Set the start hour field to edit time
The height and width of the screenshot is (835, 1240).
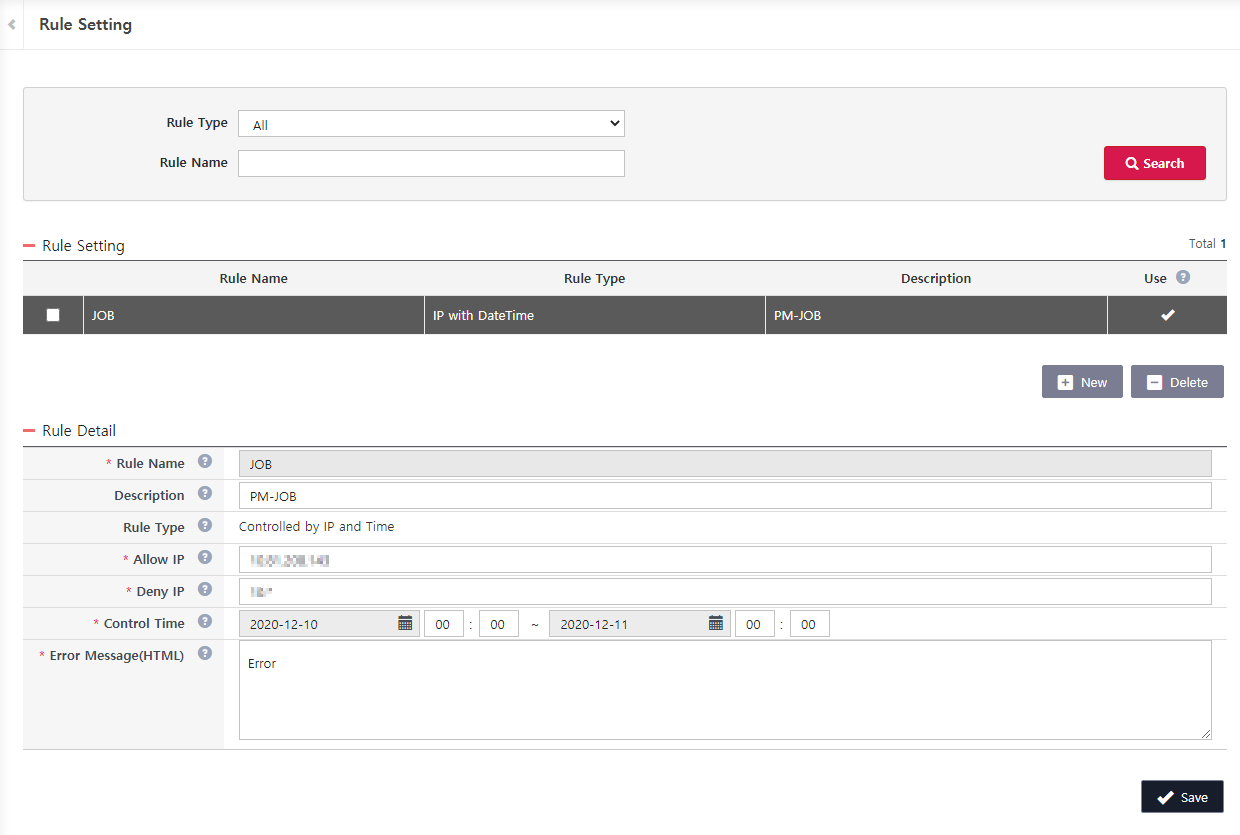tap(443, 623)
